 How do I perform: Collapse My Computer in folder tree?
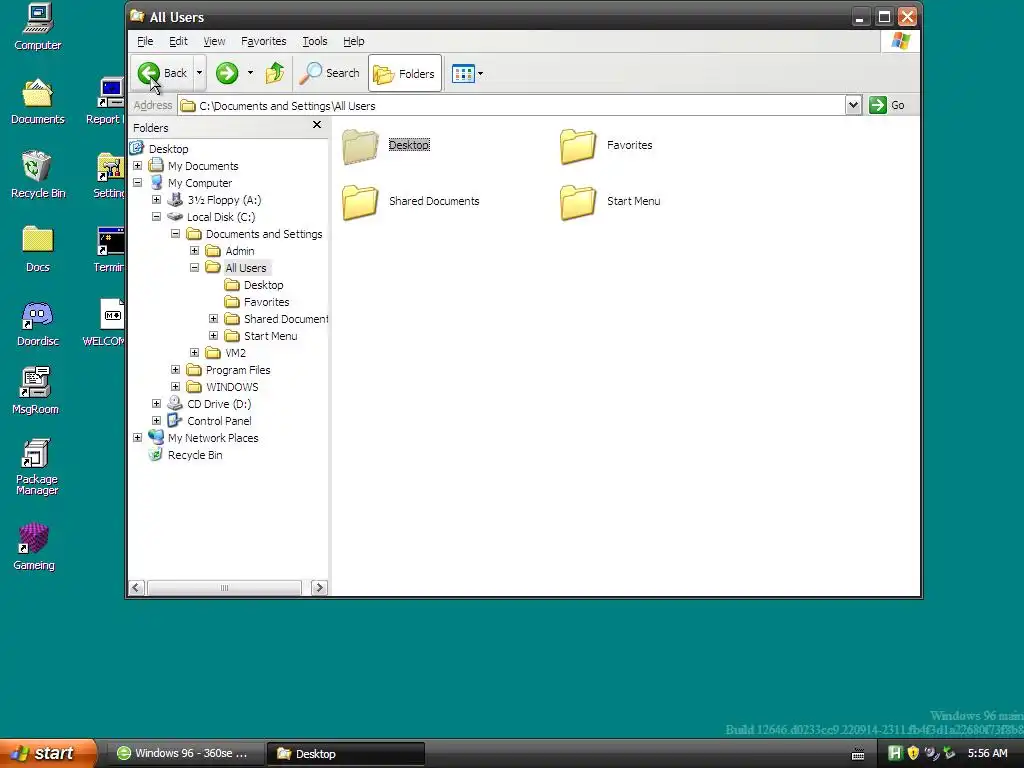138,183
